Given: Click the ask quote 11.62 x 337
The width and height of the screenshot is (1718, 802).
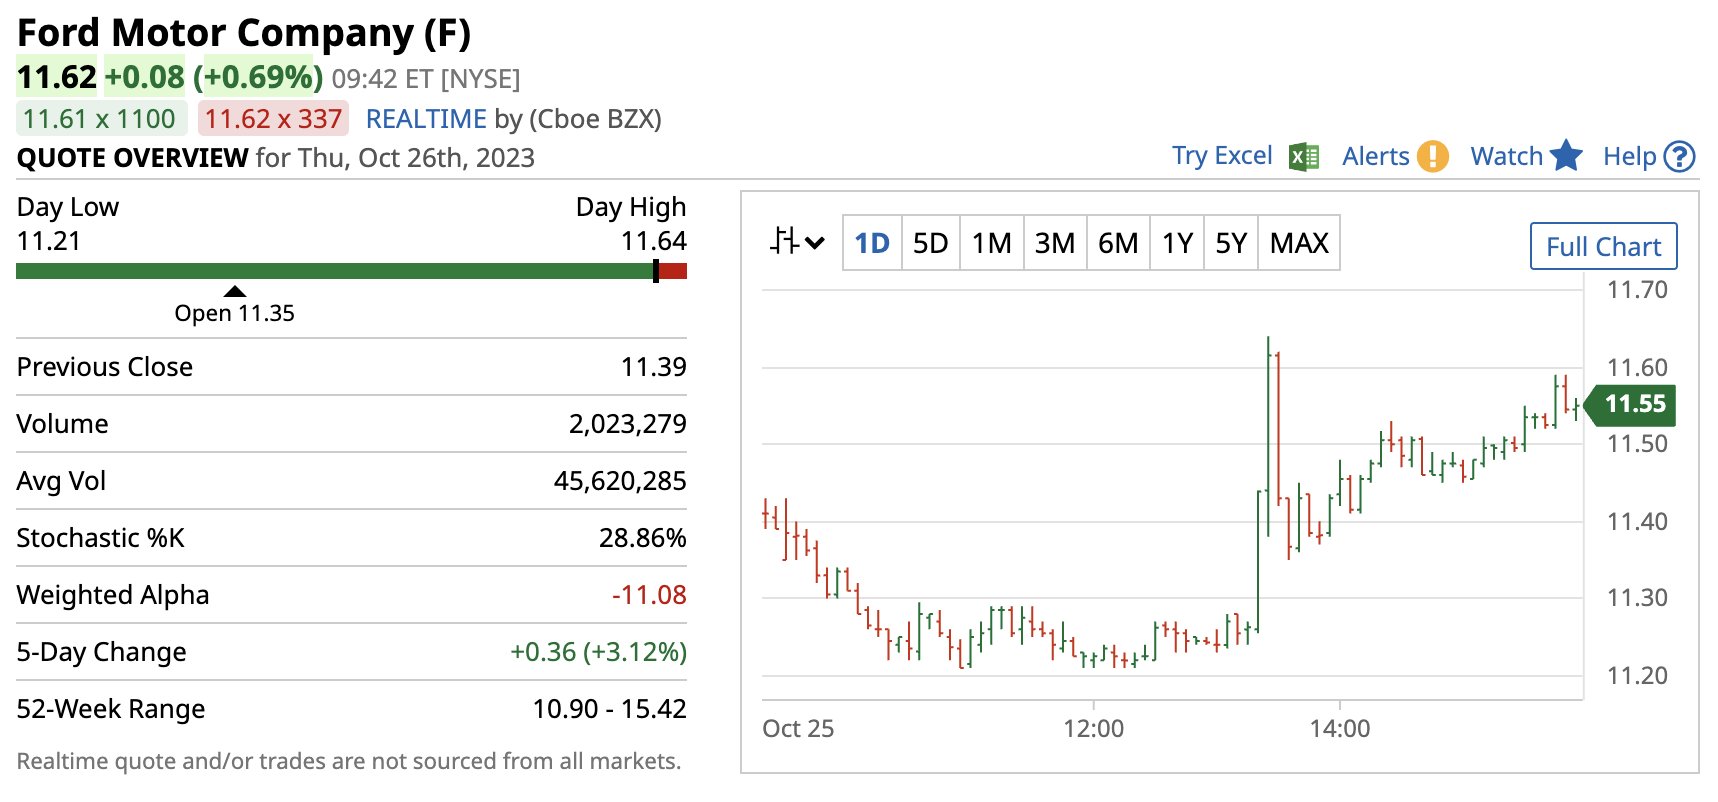Looking at the screenshot, I should click(x=273, y=119).
